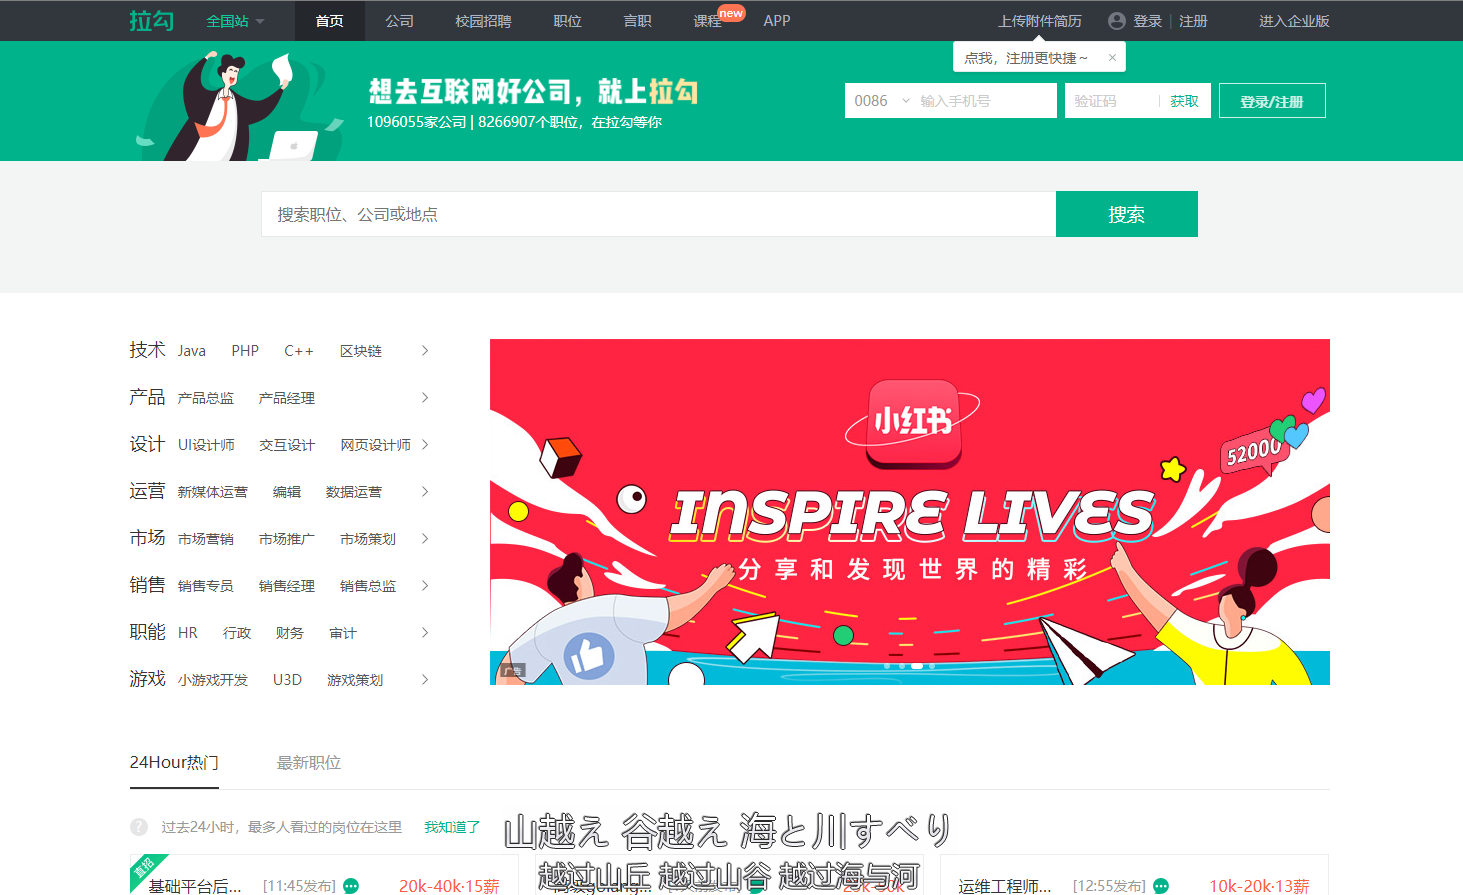The width and height of the screenshot is (1463, 895).
Task: Expand the 市场 category arrow
Action: (x=425, y=539)
